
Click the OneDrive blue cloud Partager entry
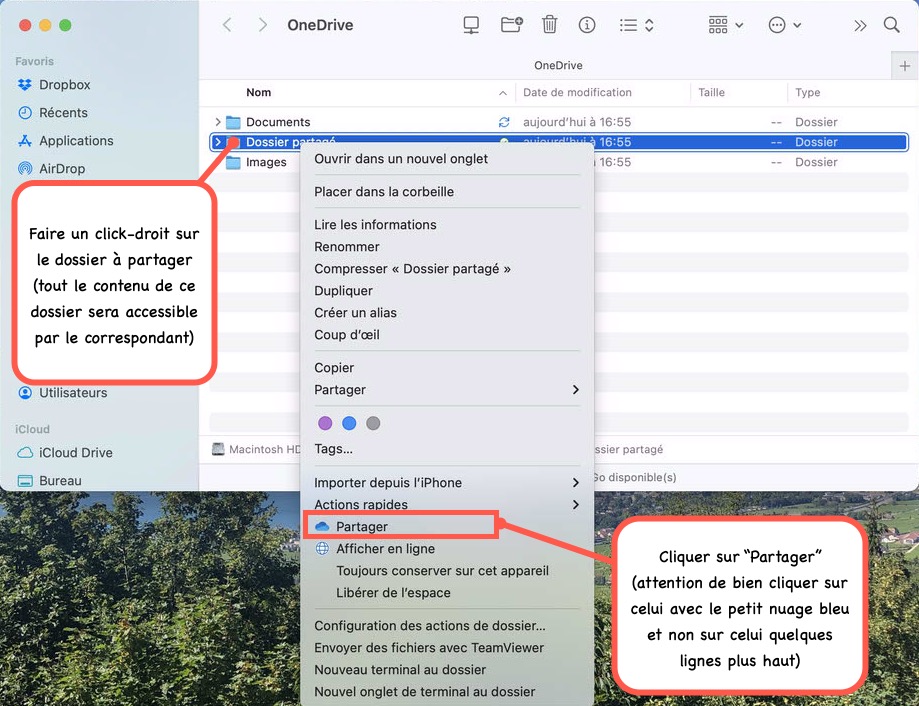362,526
